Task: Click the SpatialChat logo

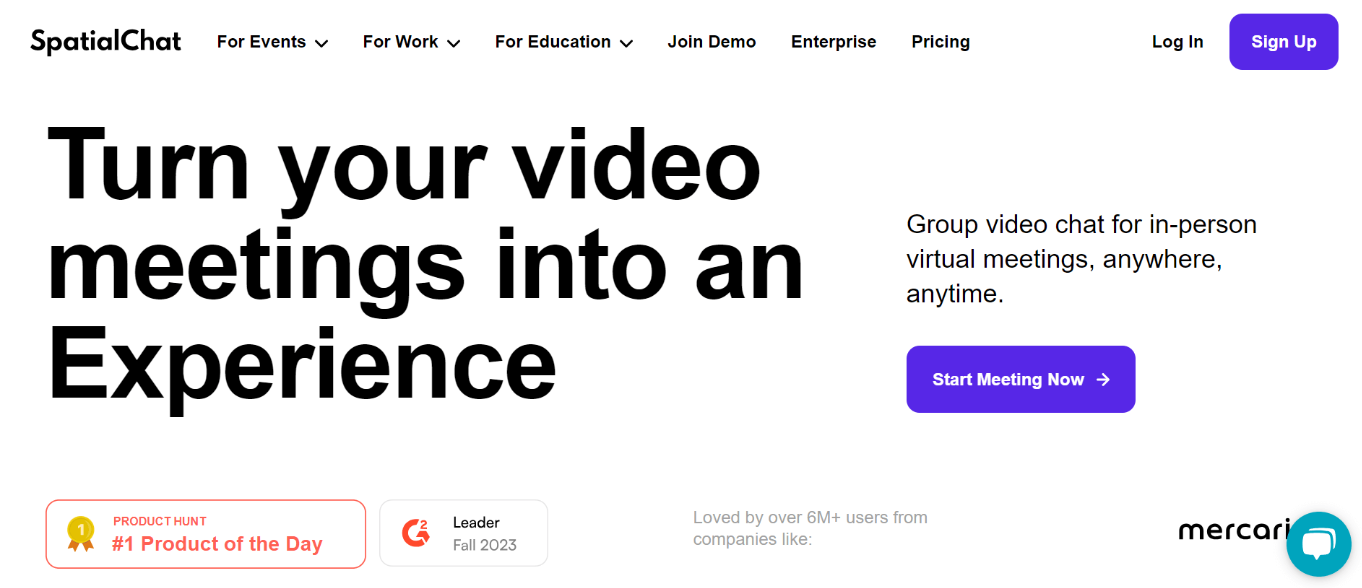Action: point(106,42)
